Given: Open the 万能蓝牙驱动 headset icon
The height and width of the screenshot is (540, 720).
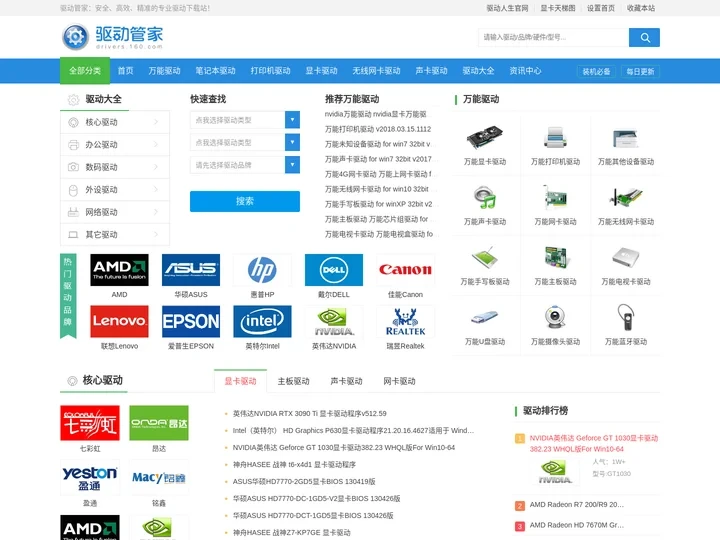Looking at the screenshot, I should click(625, 318).
